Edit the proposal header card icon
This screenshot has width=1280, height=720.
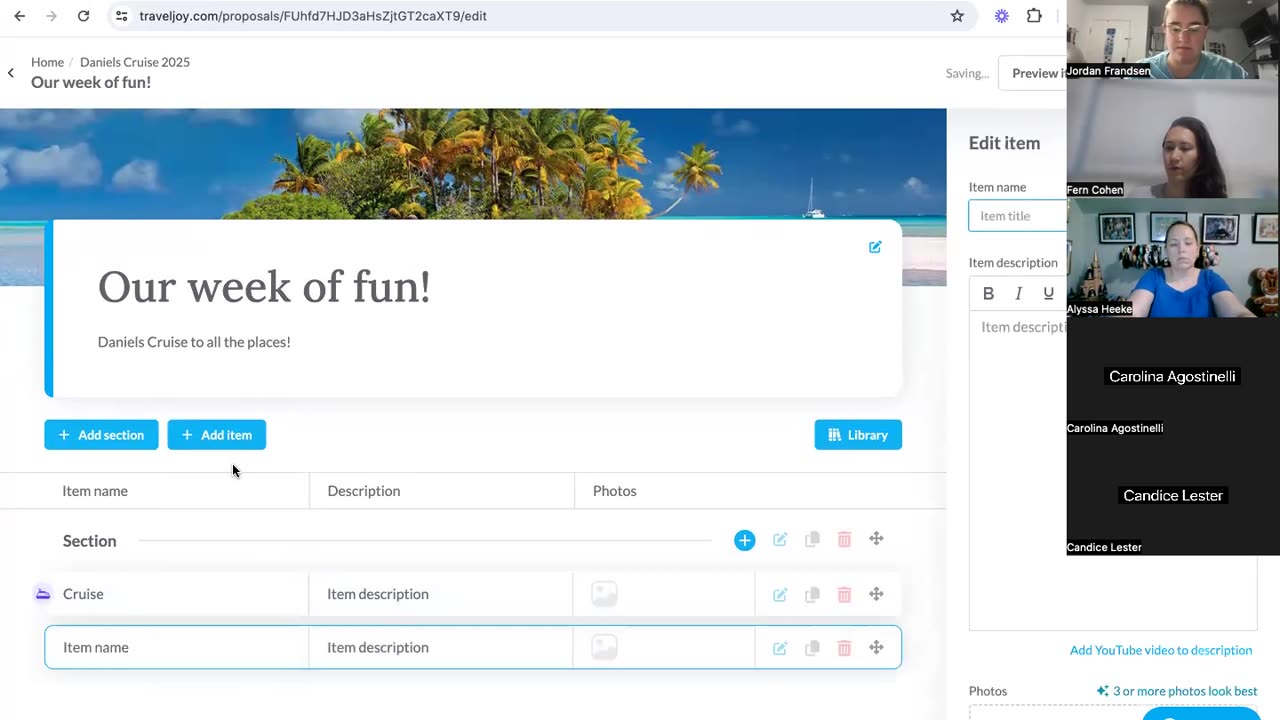pyautogui.click(x=875, y=247)
